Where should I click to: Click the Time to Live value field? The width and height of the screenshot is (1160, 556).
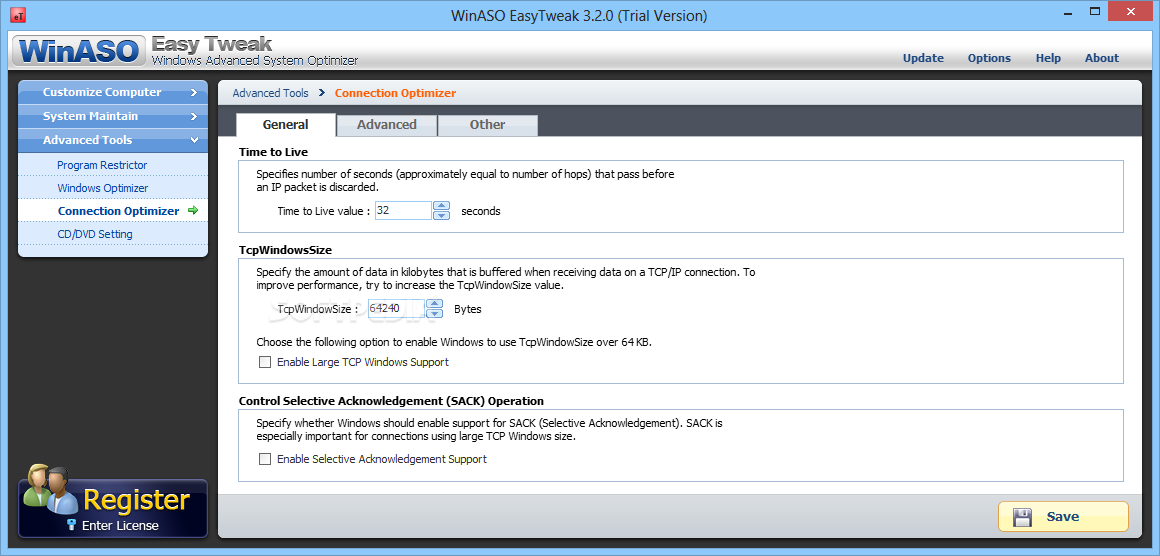point(402,211)
